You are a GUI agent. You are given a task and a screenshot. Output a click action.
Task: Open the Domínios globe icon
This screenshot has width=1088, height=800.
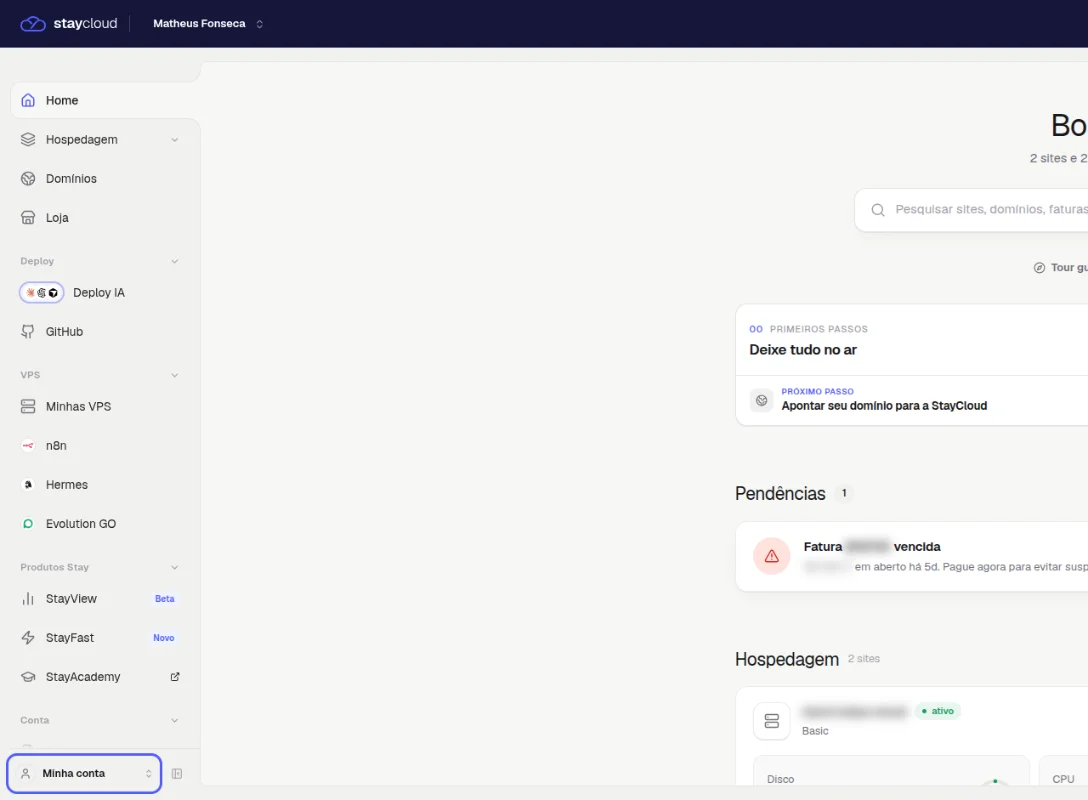click(28, 178)
